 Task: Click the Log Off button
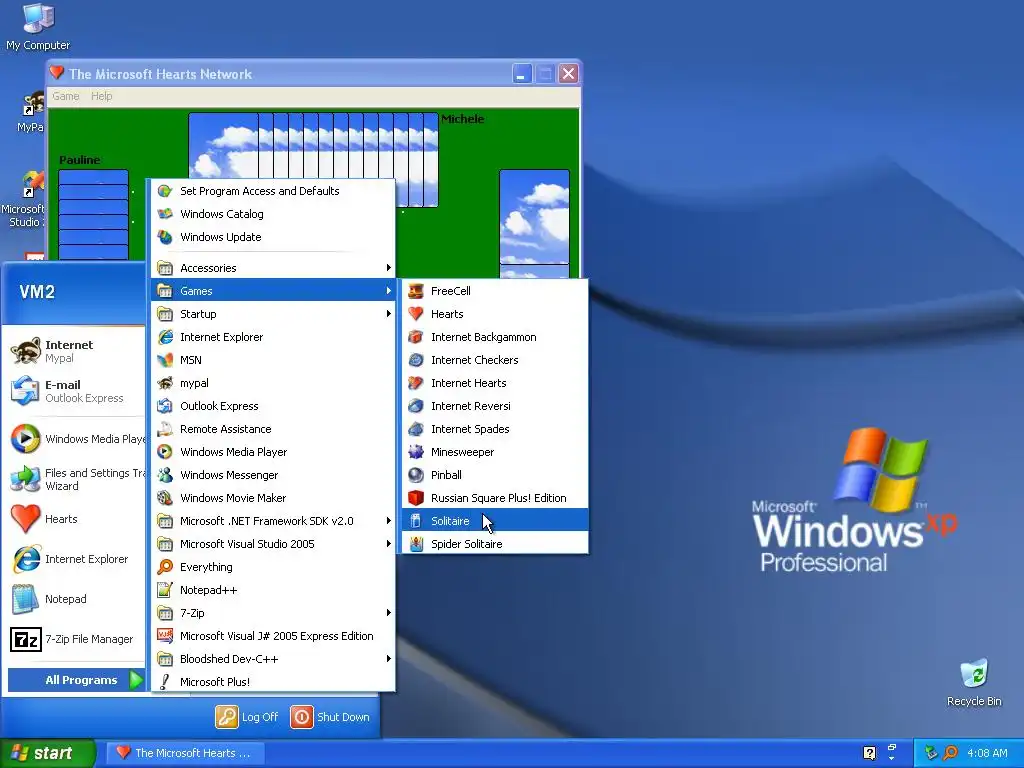[247, 716]
